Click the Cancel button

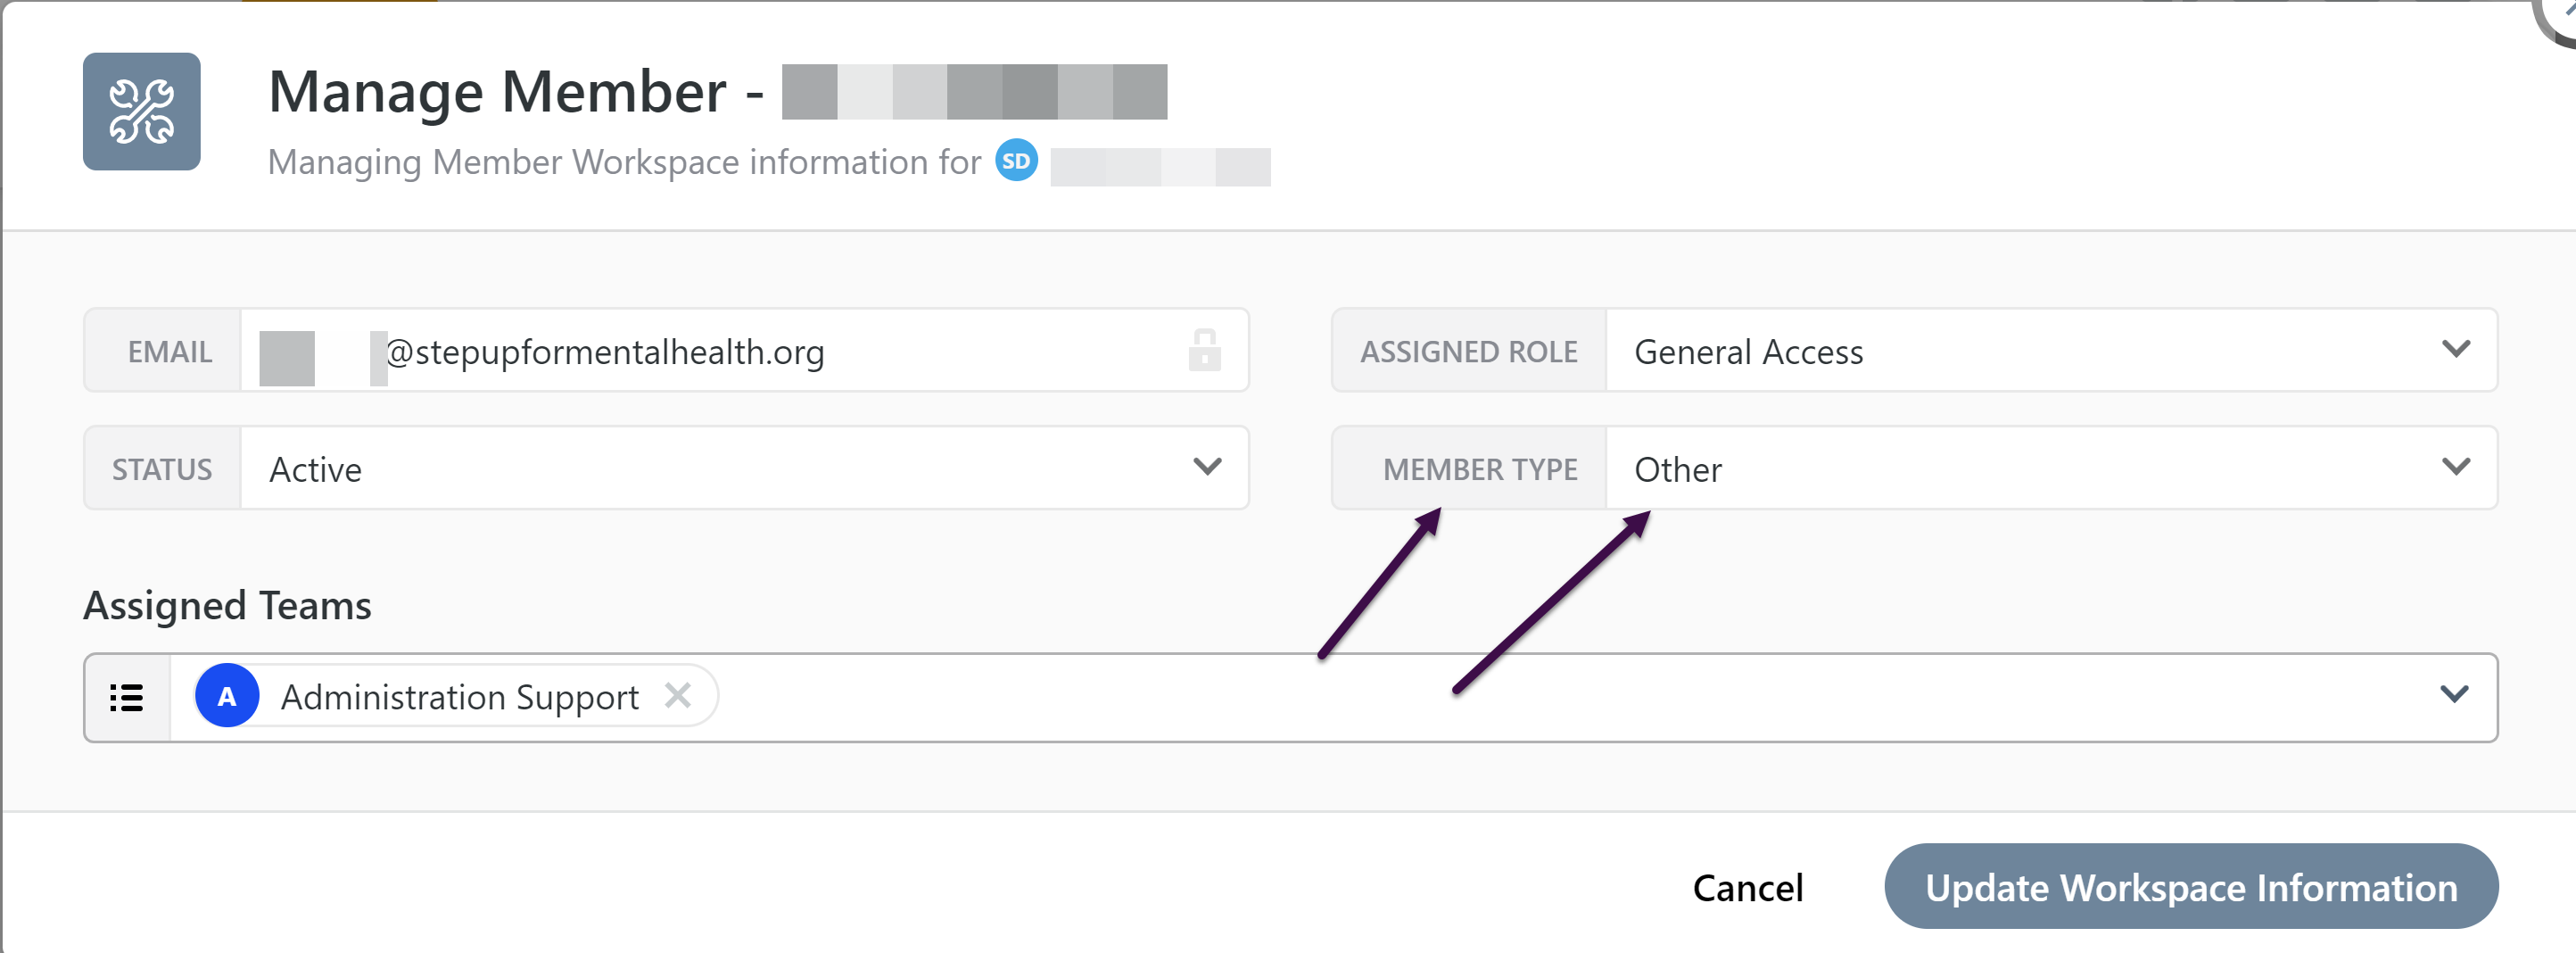point(1747,887)
